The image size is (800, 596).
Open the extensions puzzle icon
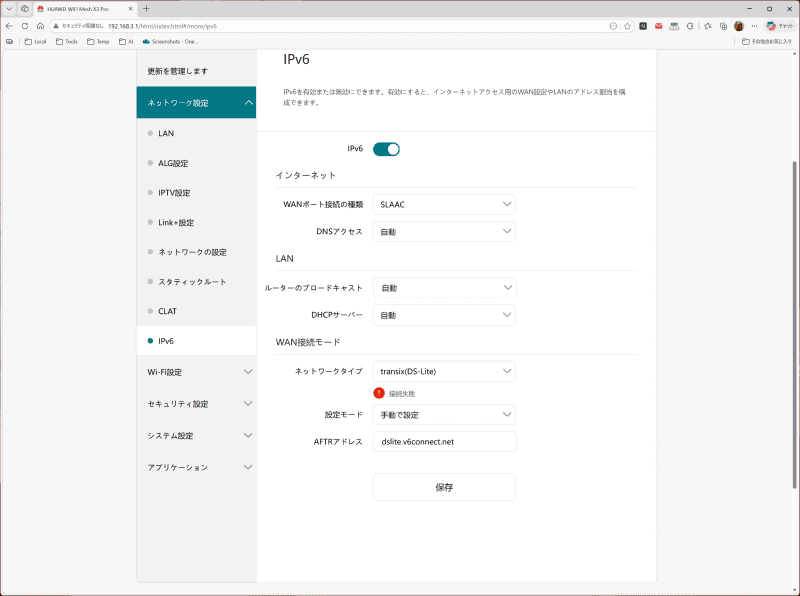[690, 26]
